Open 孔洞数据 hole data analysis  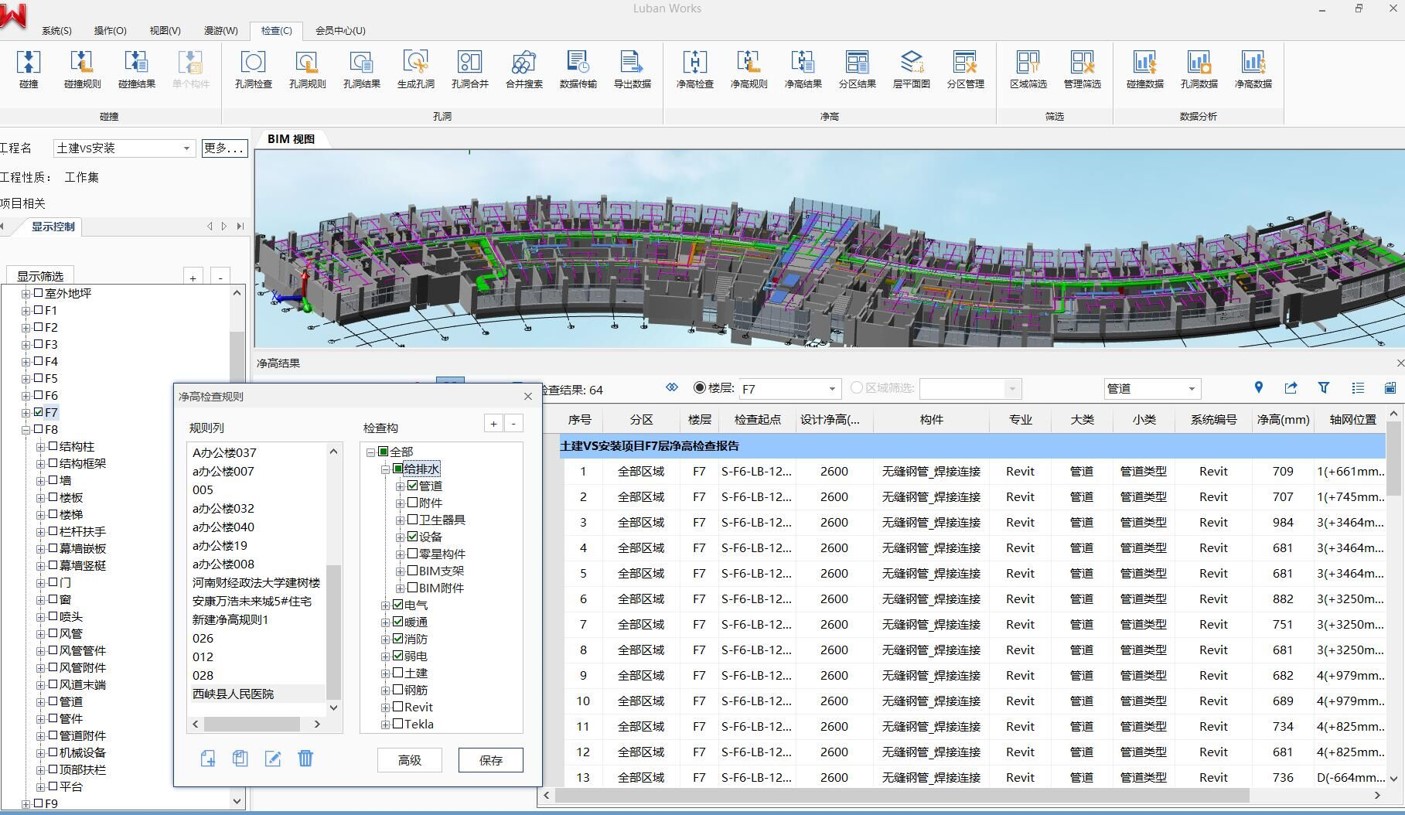[1198, 69]
